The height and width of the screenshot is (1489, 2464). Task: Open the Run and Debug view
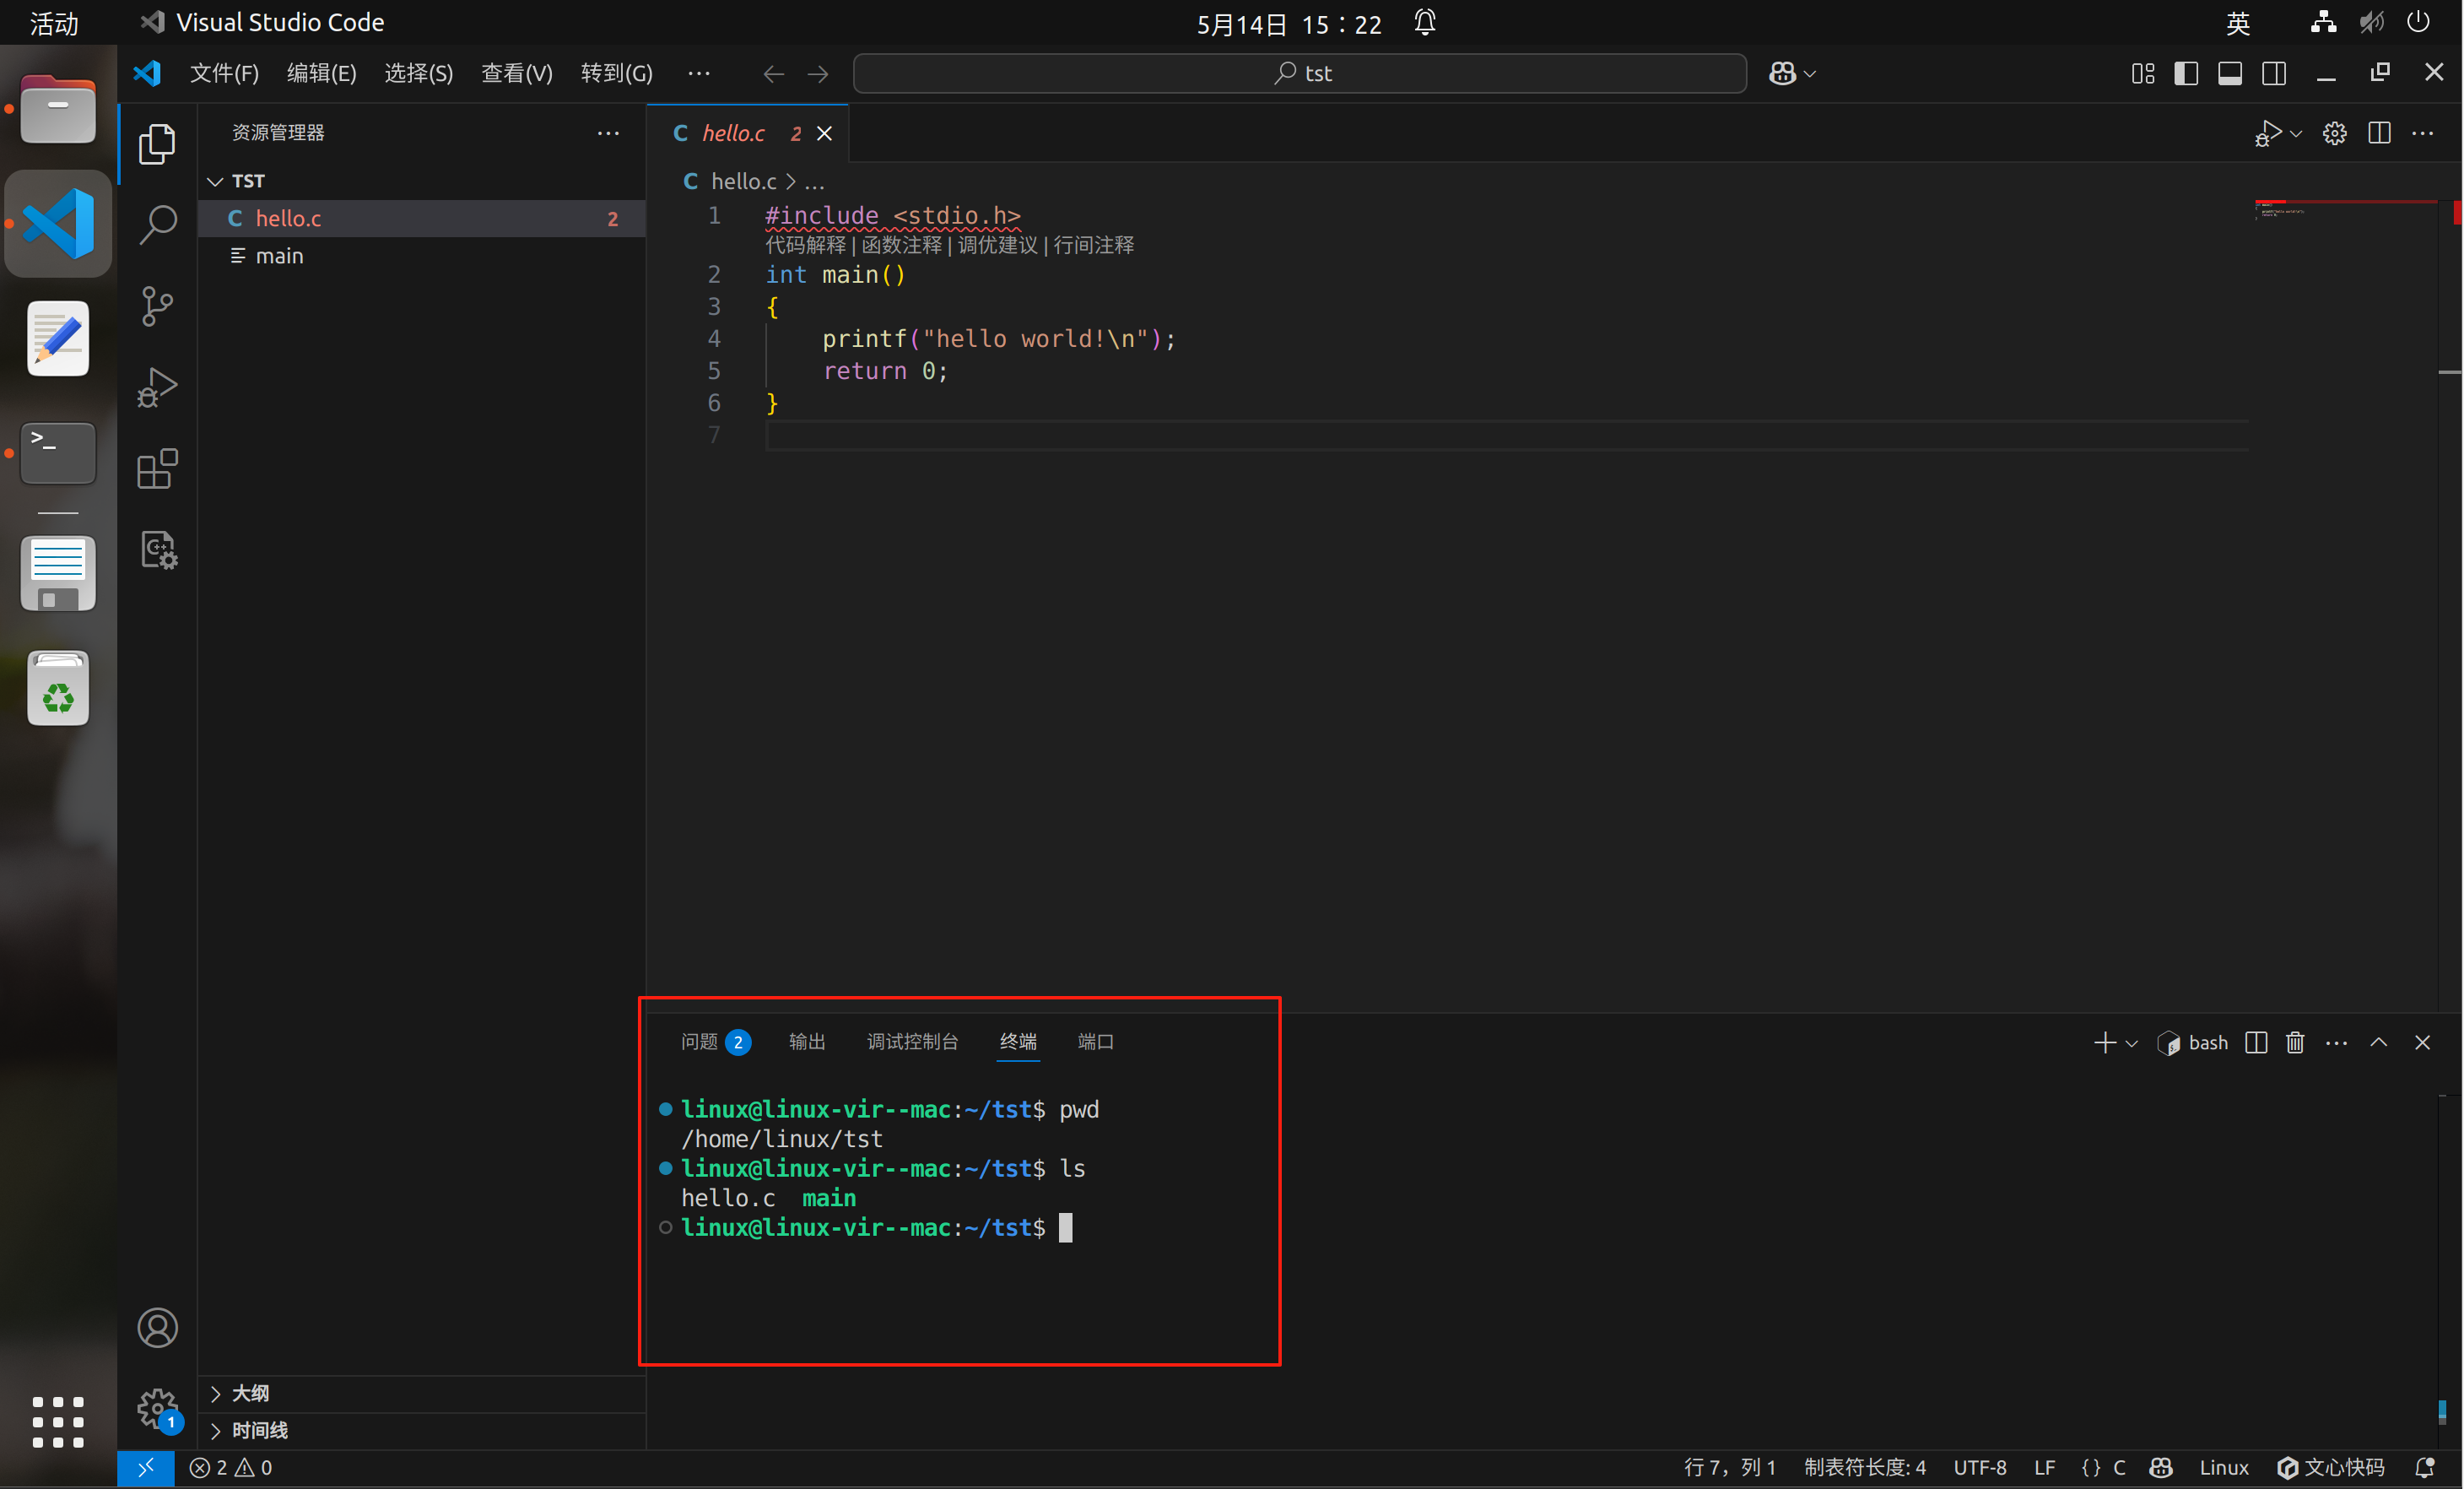(x=157, y=387)
